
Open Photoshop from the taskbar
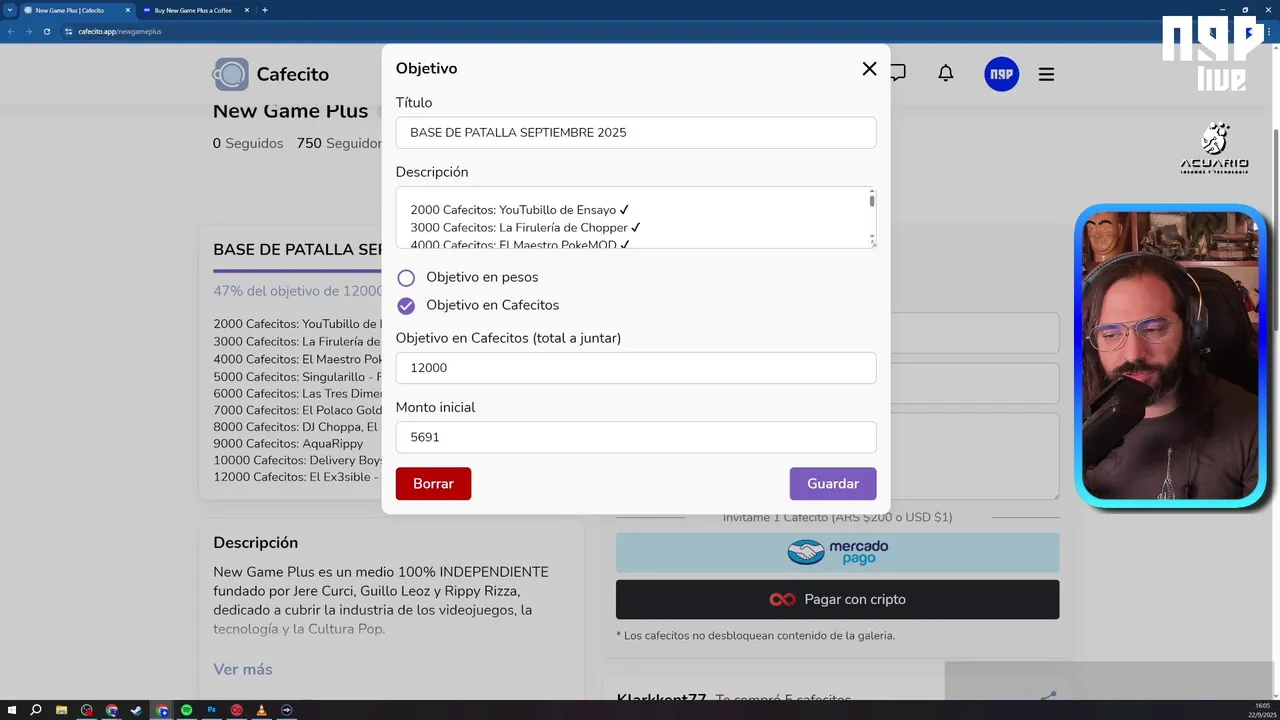[x=212, y=710]
